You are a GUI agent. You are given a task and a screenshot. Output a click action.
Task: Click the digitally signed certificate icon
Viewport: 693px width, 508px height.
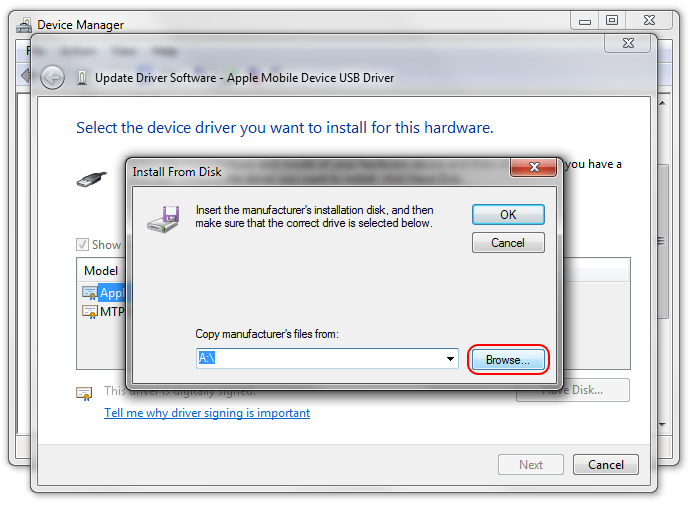(84, 393)
